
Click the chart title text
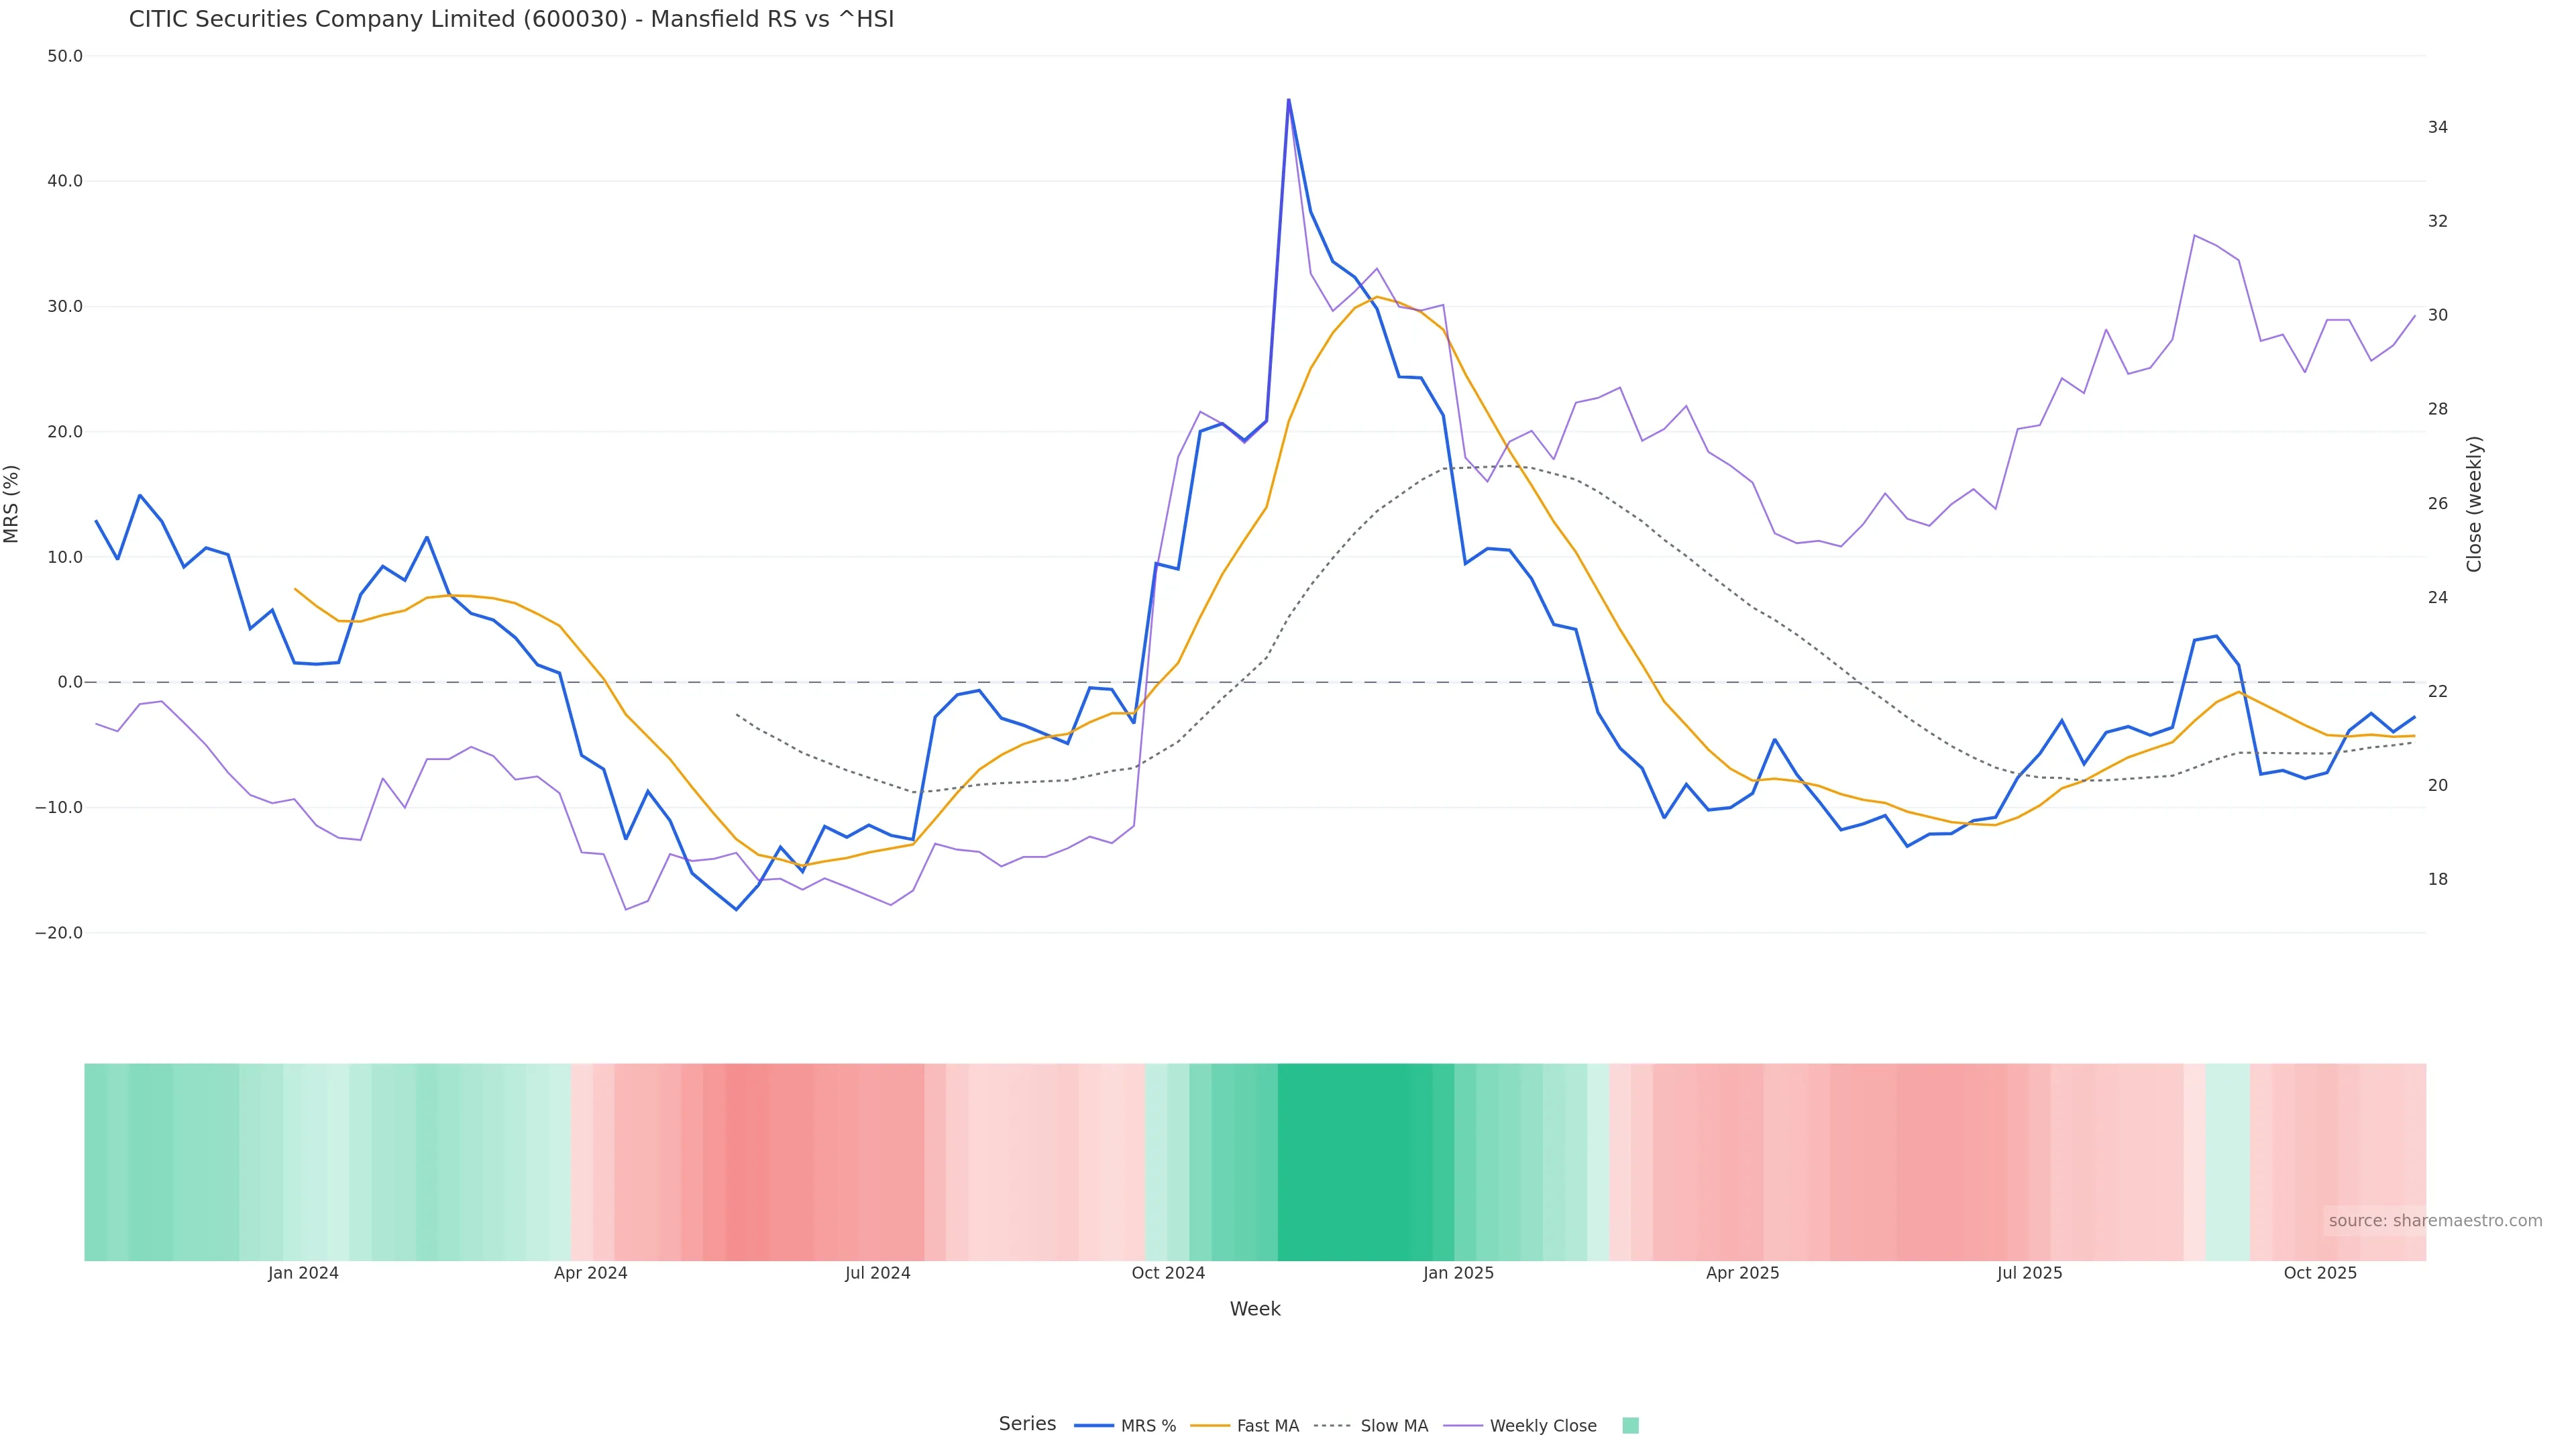click(511, 19)
